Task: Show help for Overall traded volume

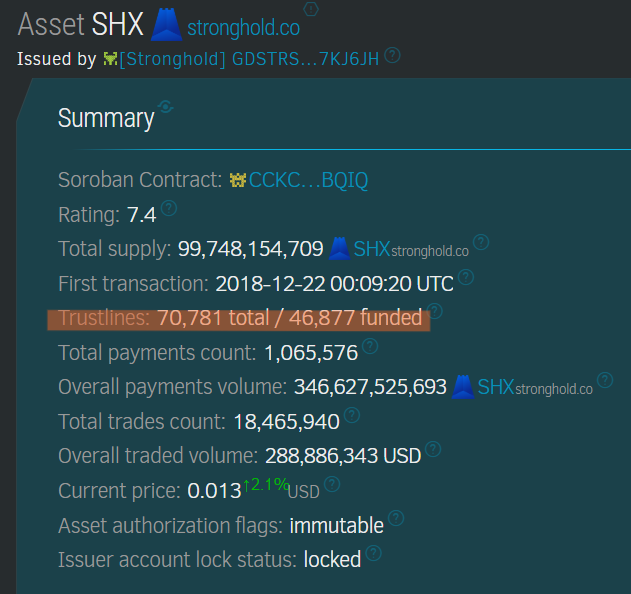Action: pyautogui.click(x=433, y=449)
